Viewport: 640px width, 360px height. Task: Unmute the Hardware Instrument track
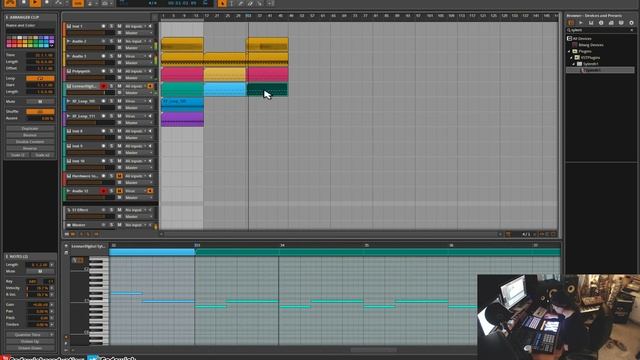pyautogui.click(x=119, y=176)
